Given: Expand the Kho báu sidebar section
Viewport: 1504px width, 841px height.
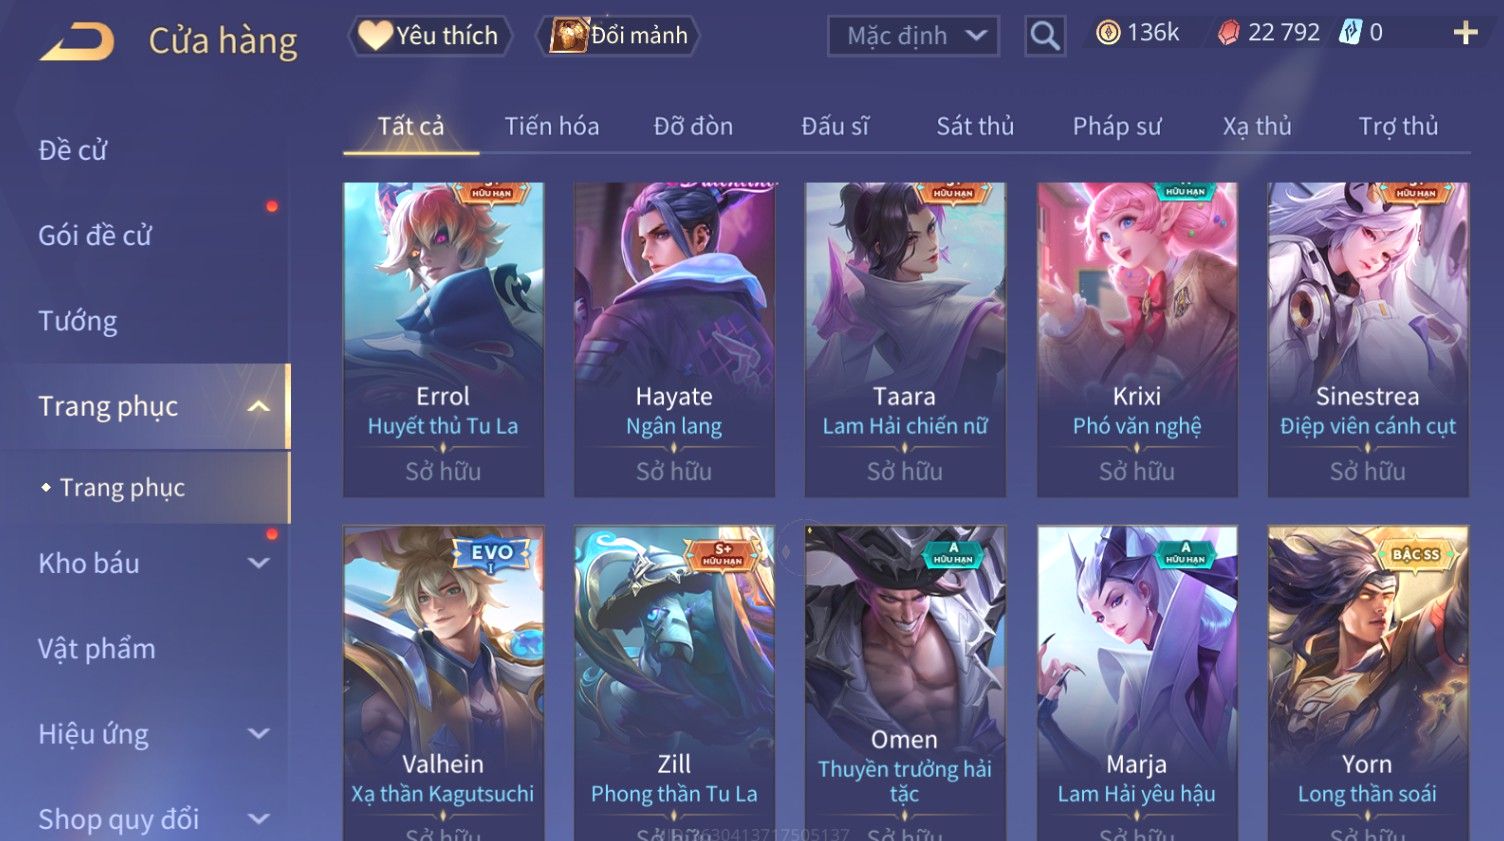Looking at the screenshot, I should [258, 563].
